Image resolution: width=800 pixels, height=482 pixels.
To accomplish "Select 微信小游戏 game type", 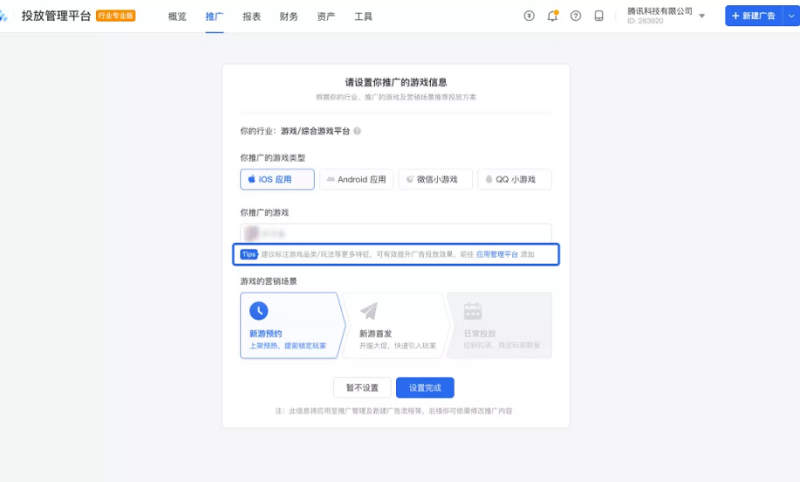I will click(x=435, y=180).
